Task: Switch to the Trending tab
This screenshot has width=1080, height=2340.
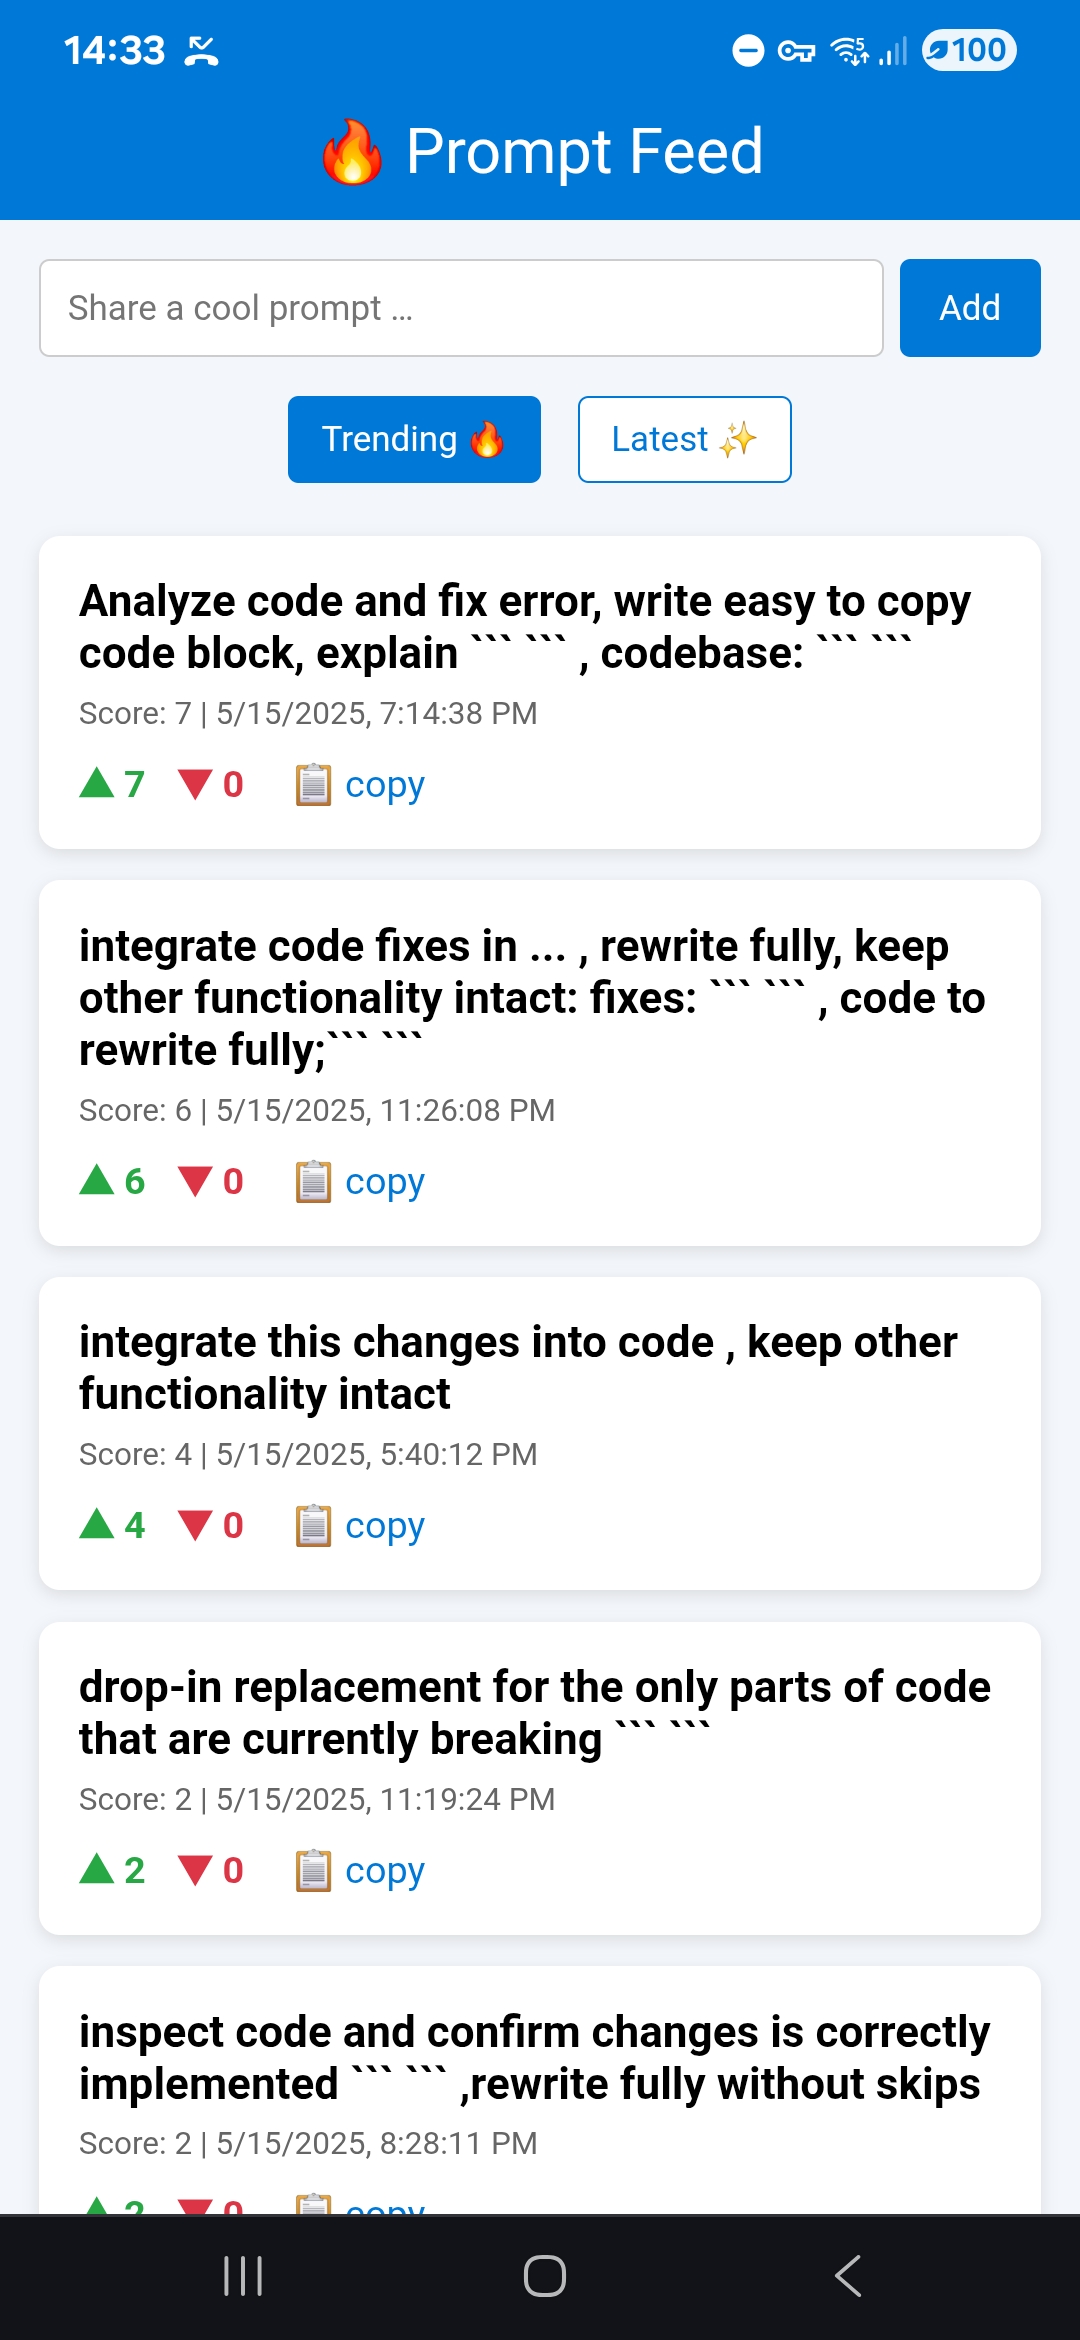Action: 414,439
